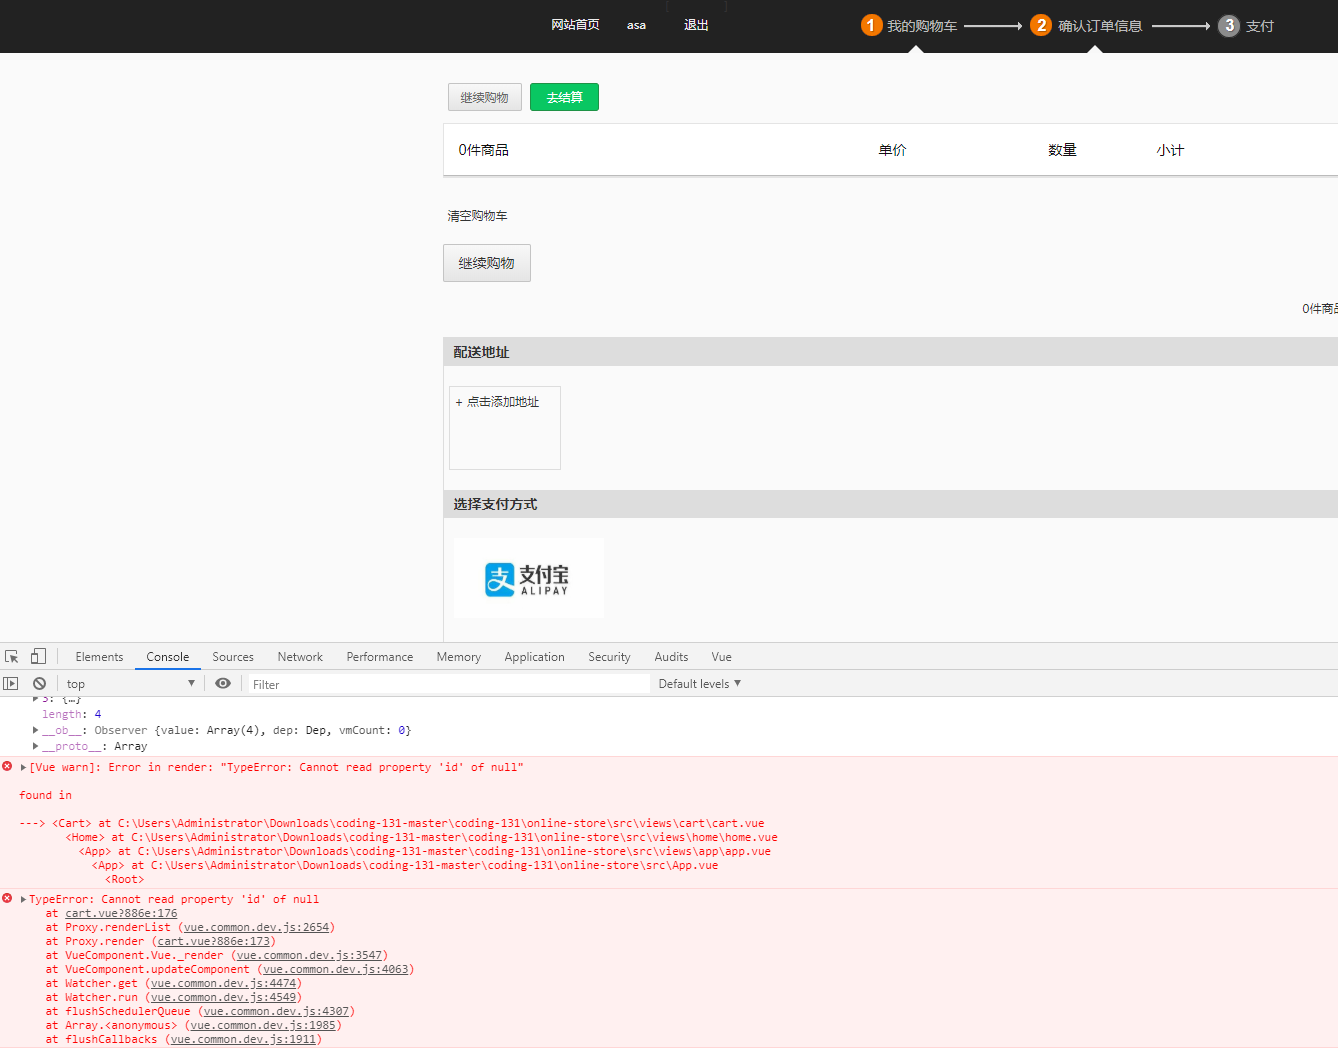Open the Audits tab
Viewport: 1338px width, 1052px height.
[x=671, y=657]
